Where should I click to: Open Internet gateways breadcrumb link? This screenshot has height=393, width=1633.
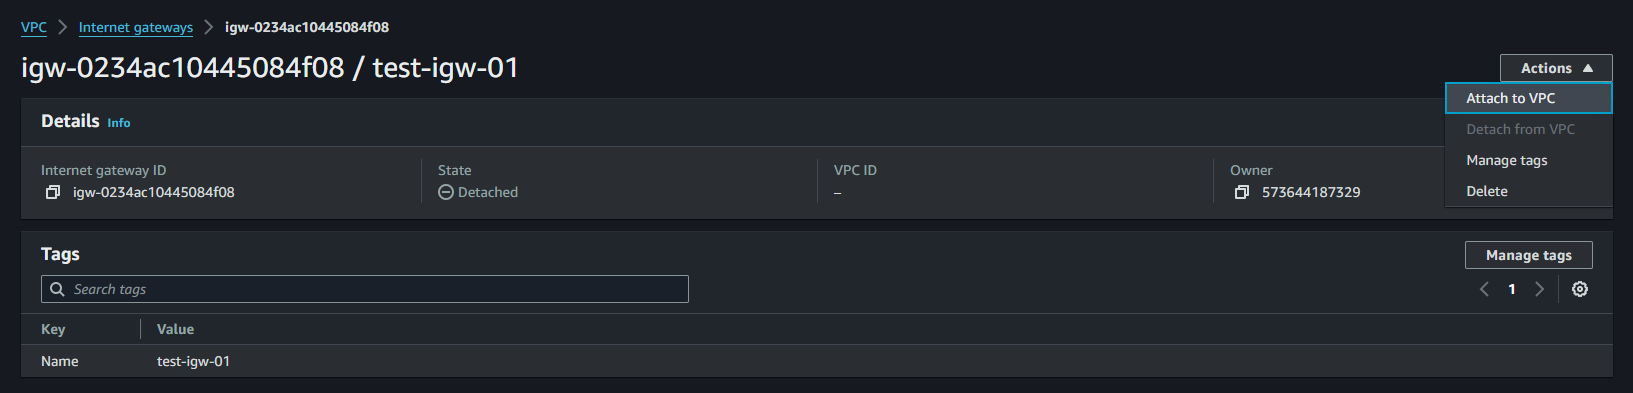click(136, 27)
